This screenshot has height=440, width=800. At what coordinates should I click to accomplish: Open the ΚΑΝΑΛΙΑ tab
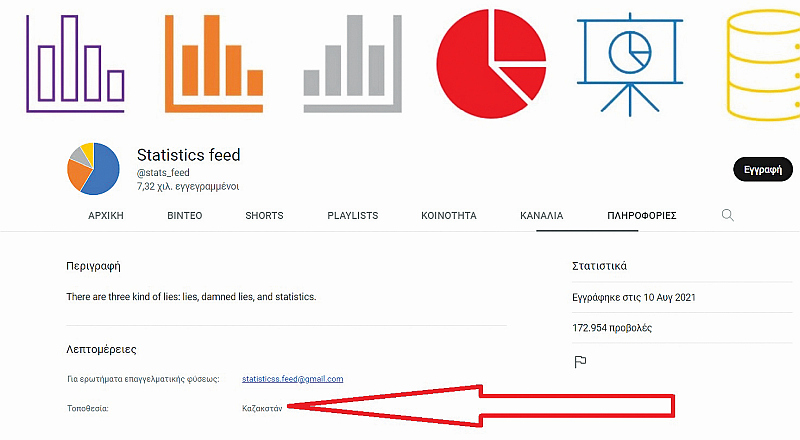[541, 215]
